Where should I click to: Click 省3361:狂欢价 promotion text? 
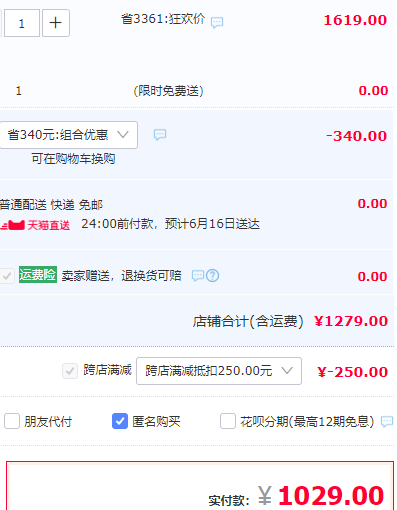163,19
